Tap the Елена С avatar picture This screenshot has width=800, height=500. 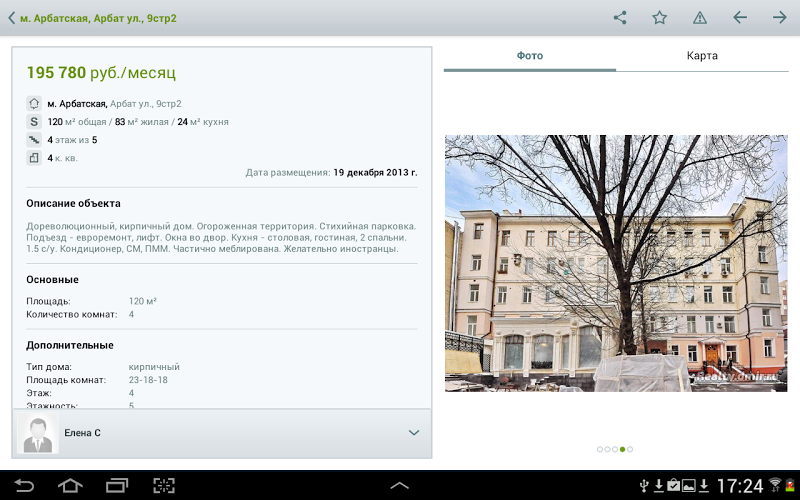[38, 433]
